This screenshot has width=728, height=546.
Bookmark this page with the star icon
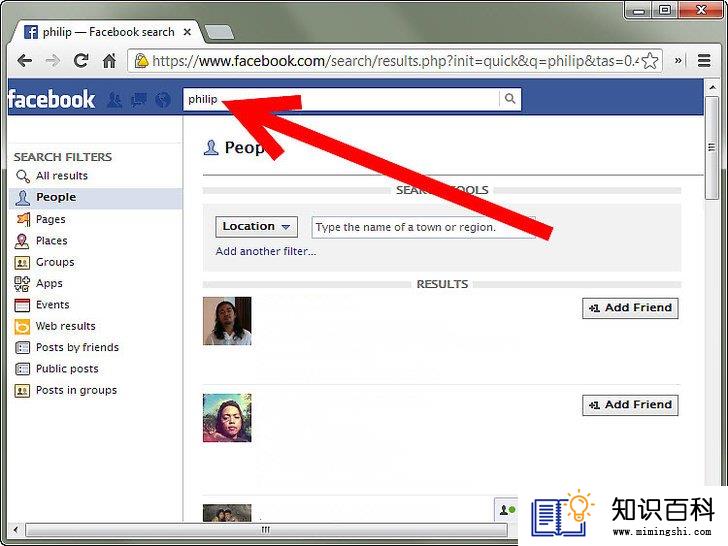pyautogui.click(x=650, y=61)
